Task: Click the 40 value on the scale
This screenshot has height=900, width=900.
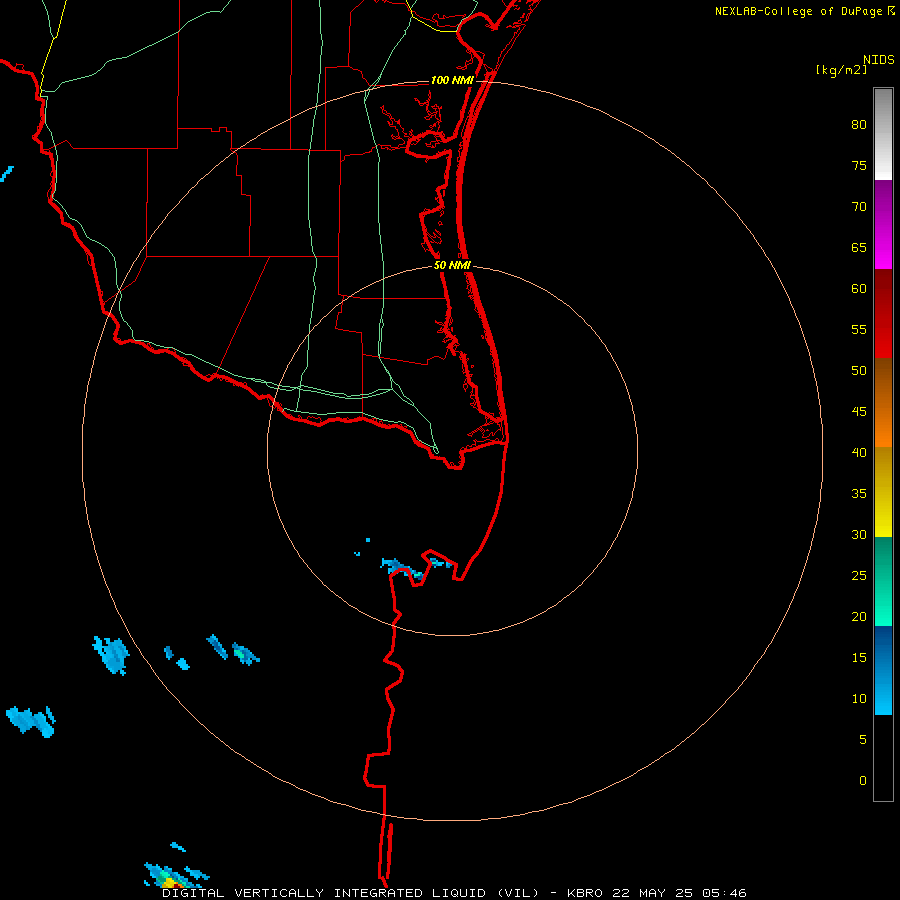Action: coord(859,453)
